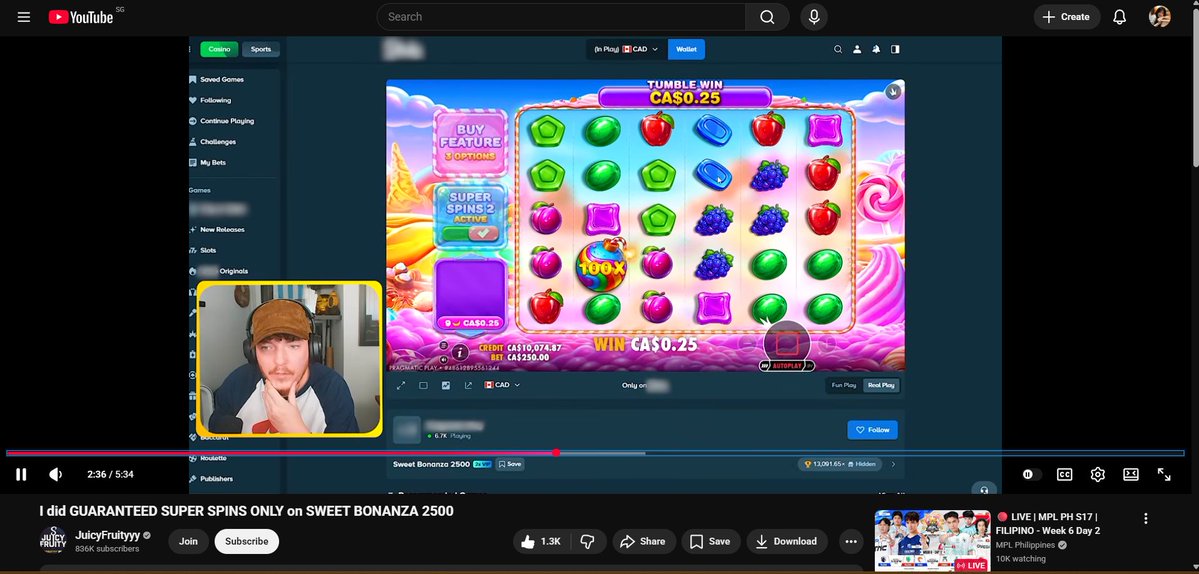Viewport: 1199px width, 574px height.
Task: Join the JuicyFruityyy channel
Action: pyautogui.click(x=188, y=541)
